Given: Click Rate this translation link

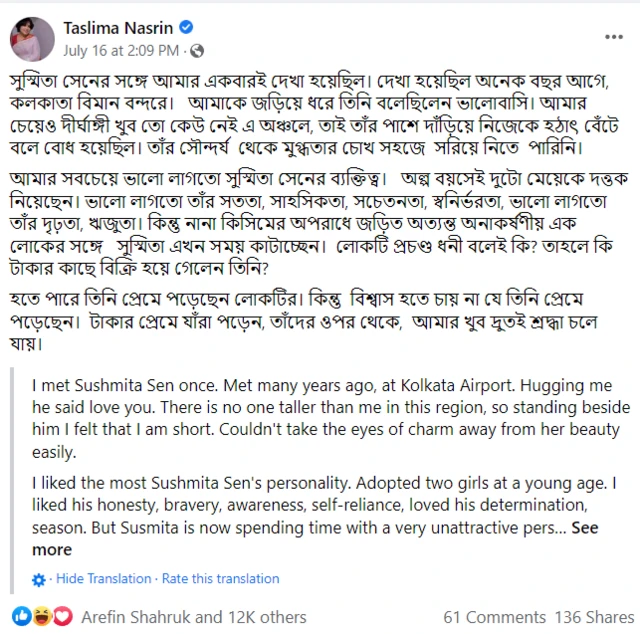Looking at the screenshot, I should click(x=221, y=579).
